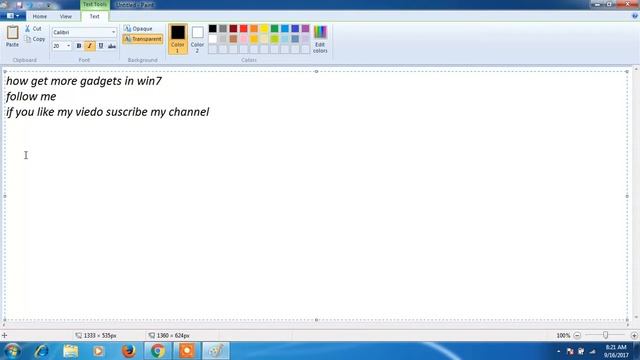
Task: Click the Paste clipboard icon
Action: point(12,33)
